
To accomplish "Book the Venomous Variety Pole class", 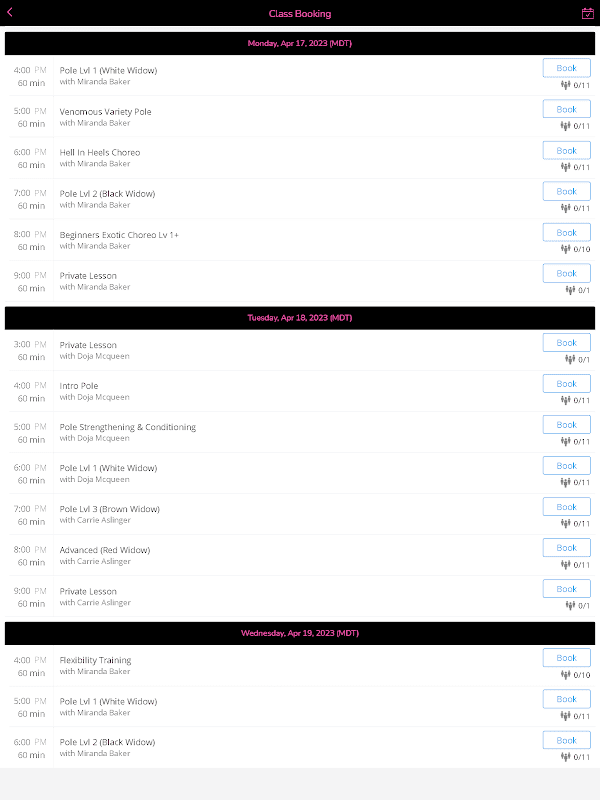I will tap(566, 109).
